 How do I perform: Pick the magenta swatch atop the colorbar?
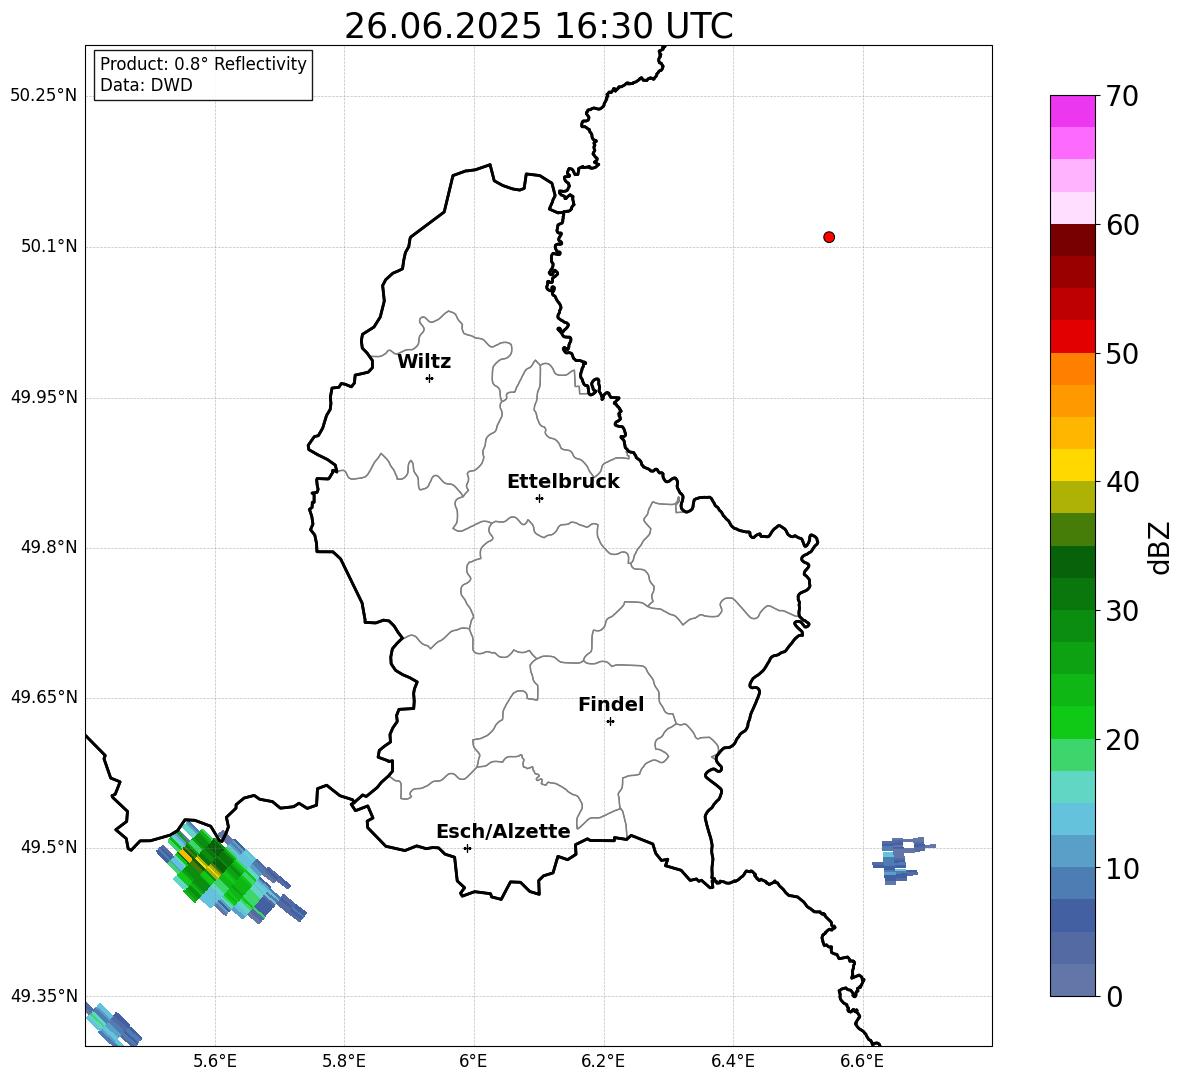click(1072, 111)
